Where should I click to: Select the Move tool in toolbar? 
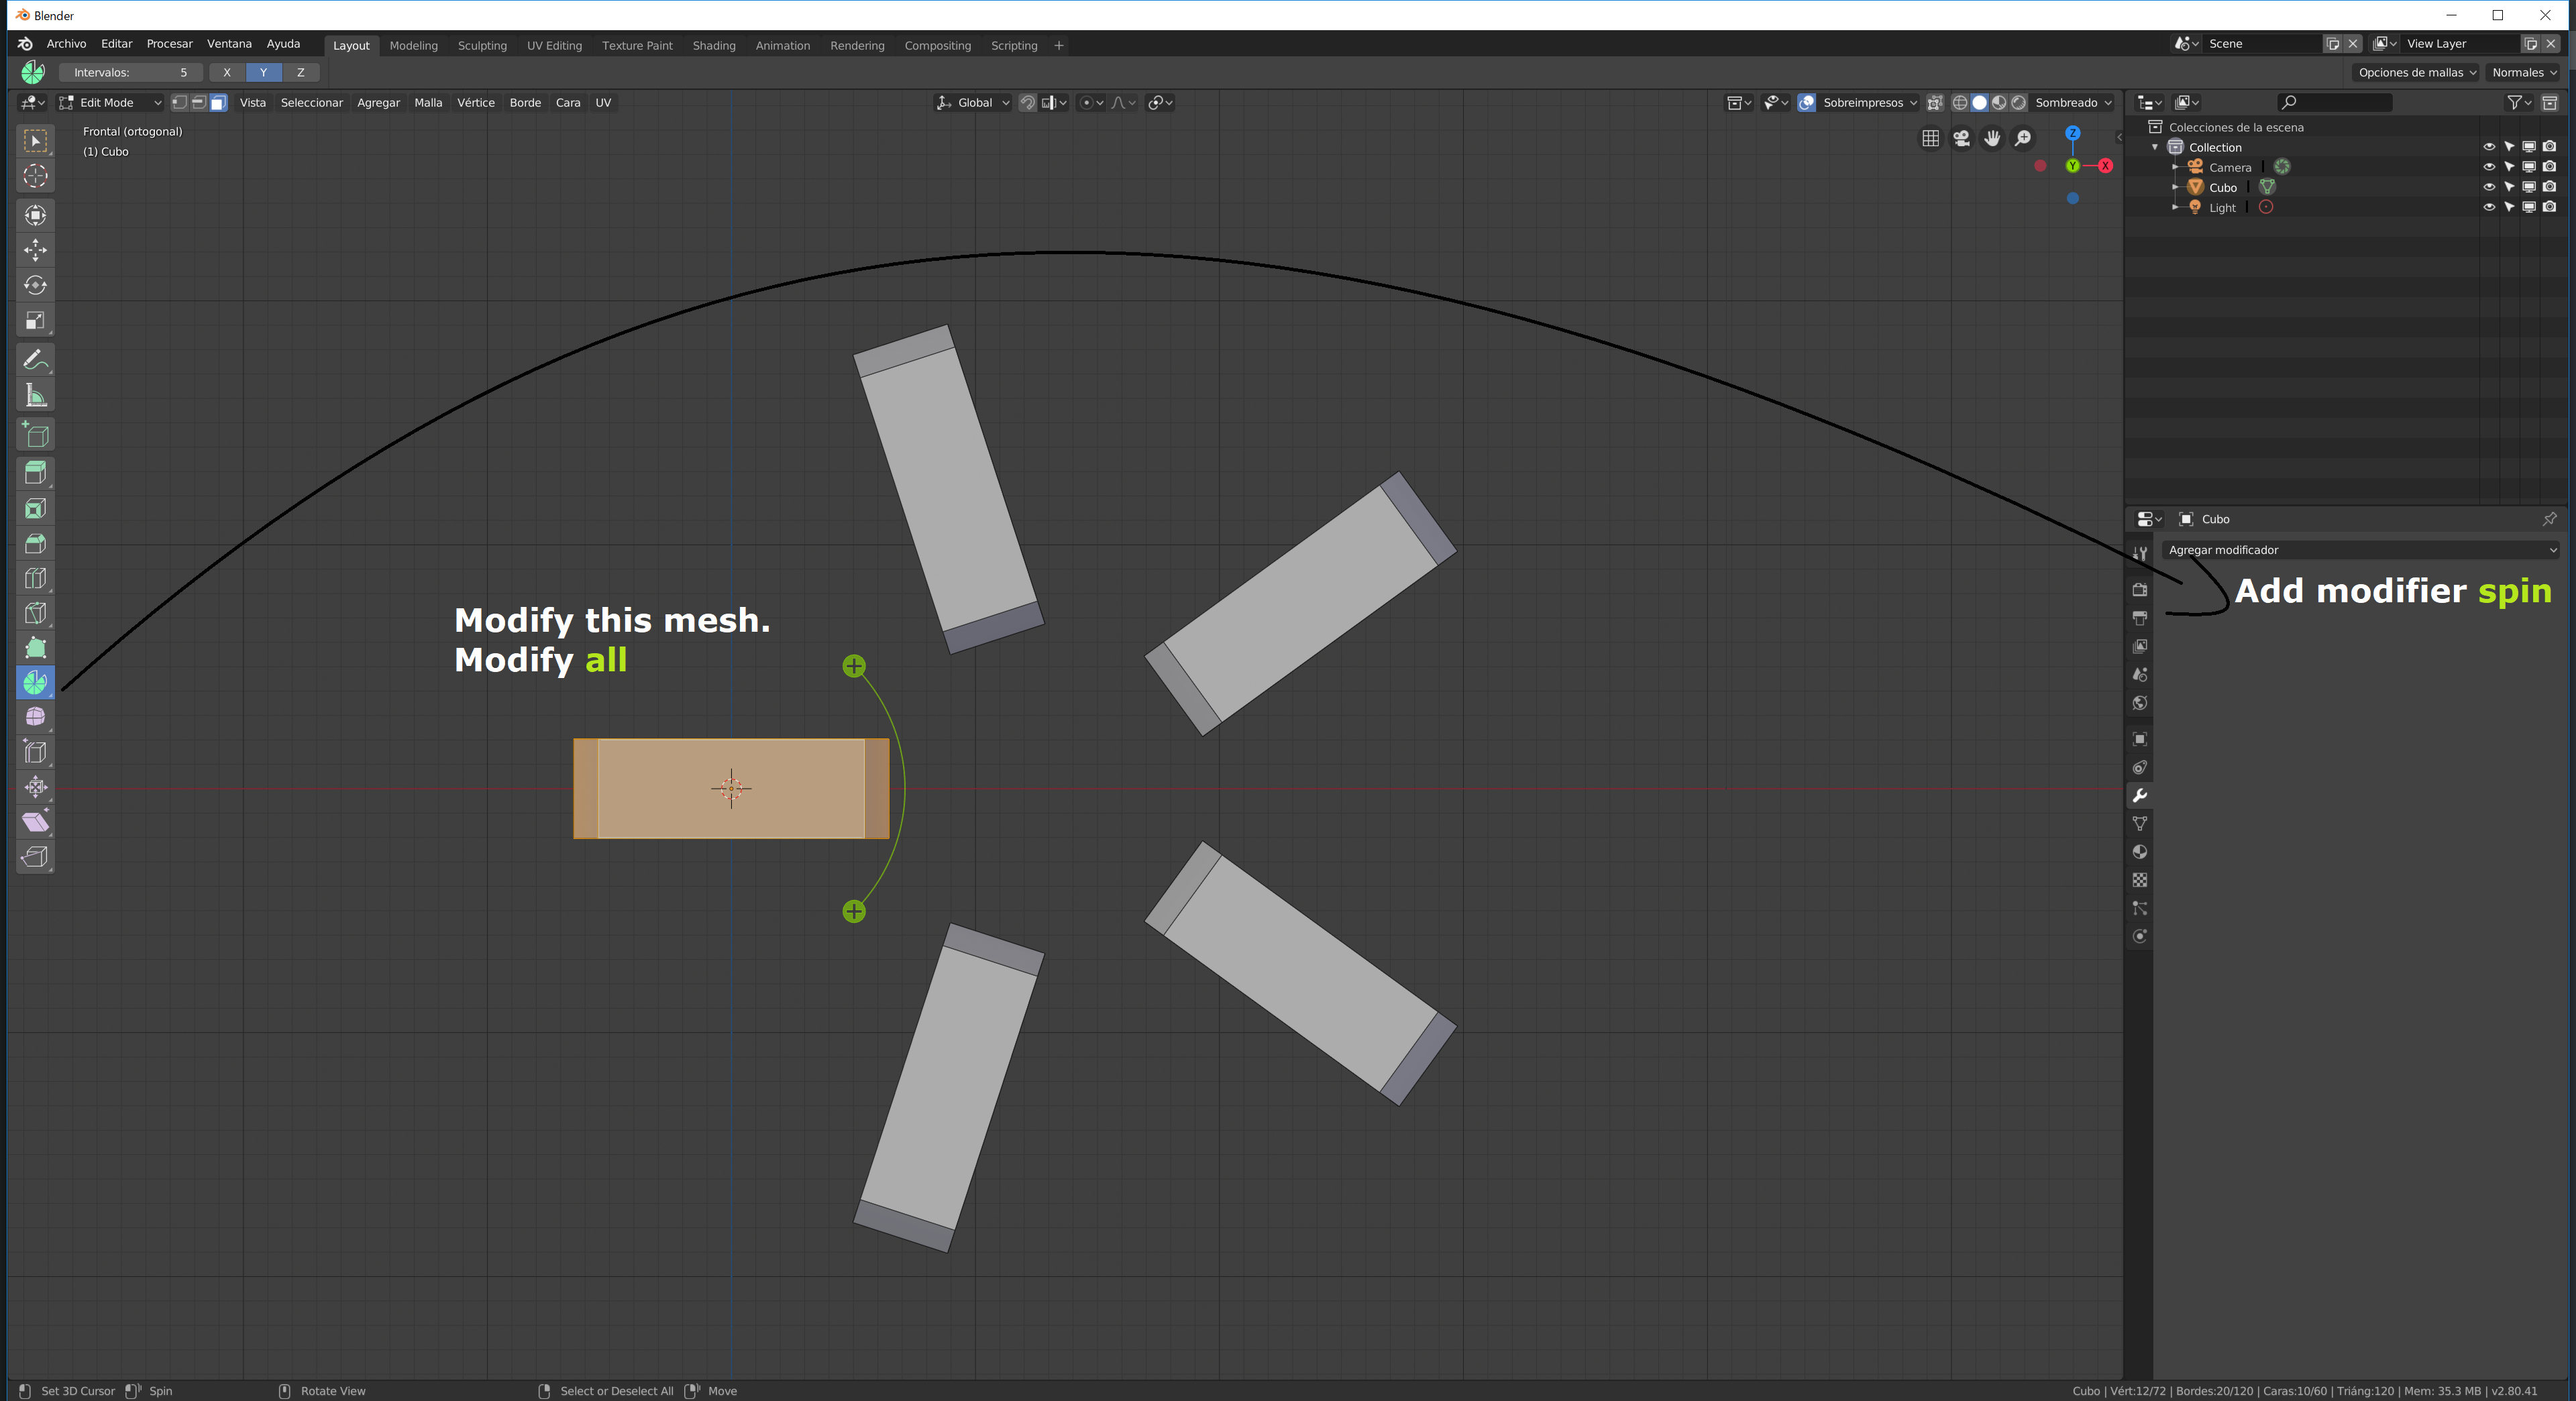pos(35,250)
